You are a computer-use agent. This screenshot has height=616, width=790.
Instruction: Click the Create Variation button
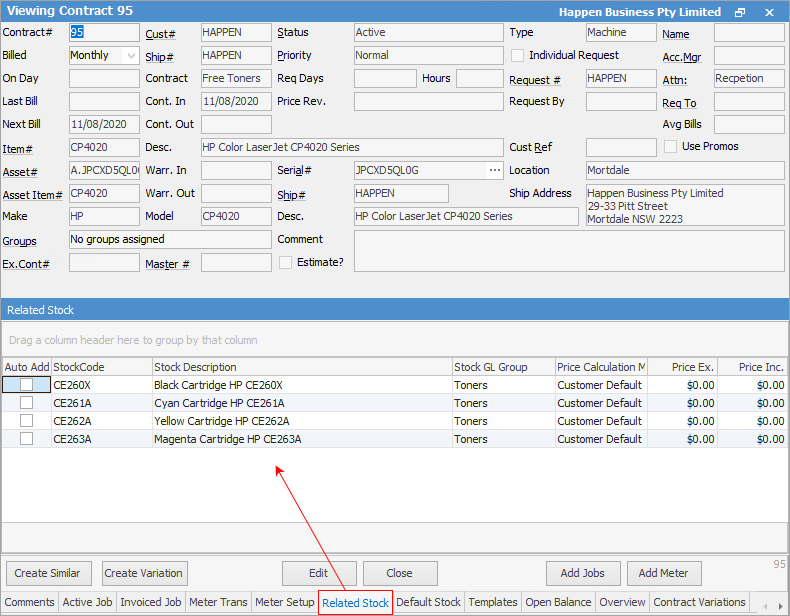pyautogui.click(x=143, y=574)
